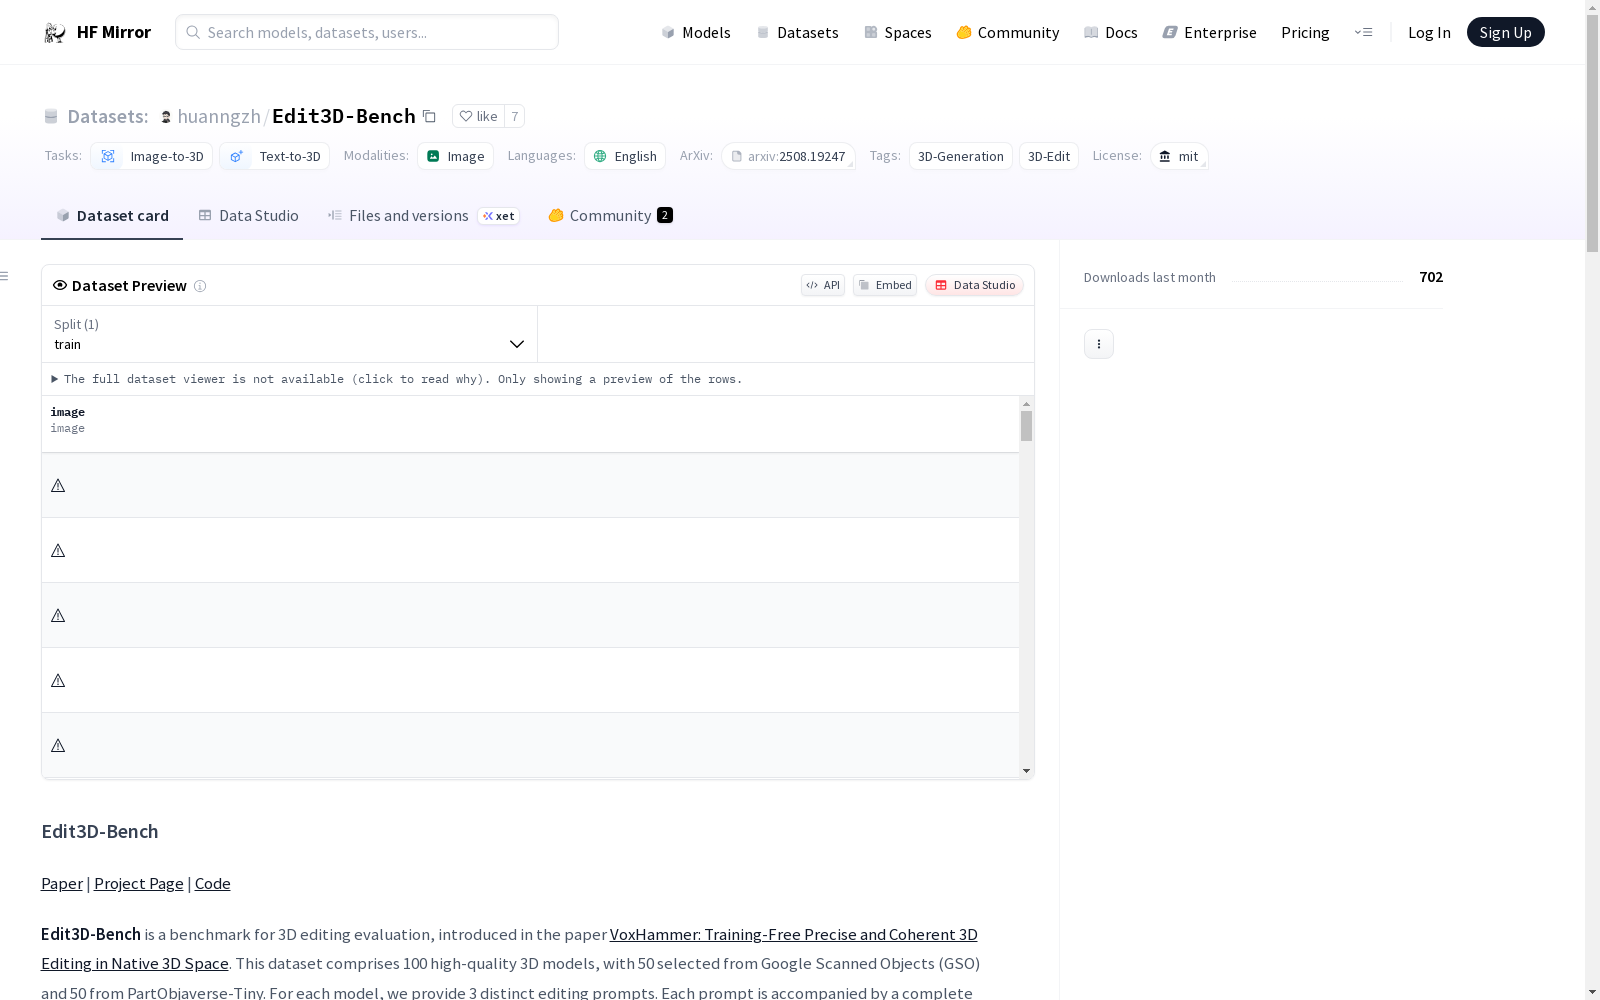
Task: Click the warning icon in the second preview row
Action: [x=58, y=551]
